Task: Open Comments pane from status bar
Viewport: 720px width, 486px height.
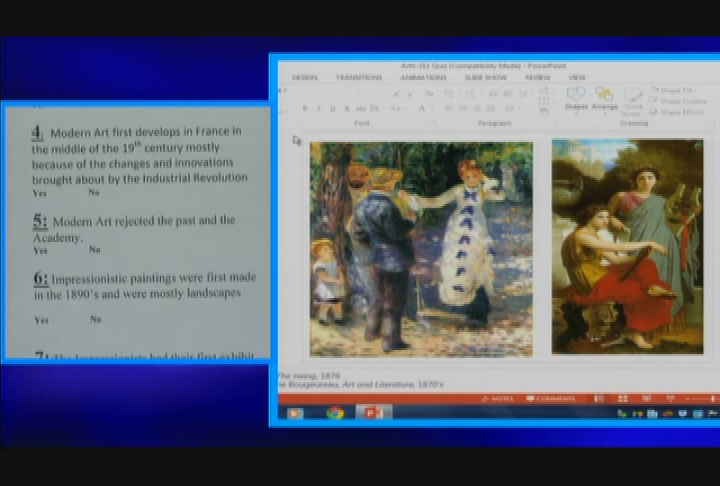Action: (551, 399)
